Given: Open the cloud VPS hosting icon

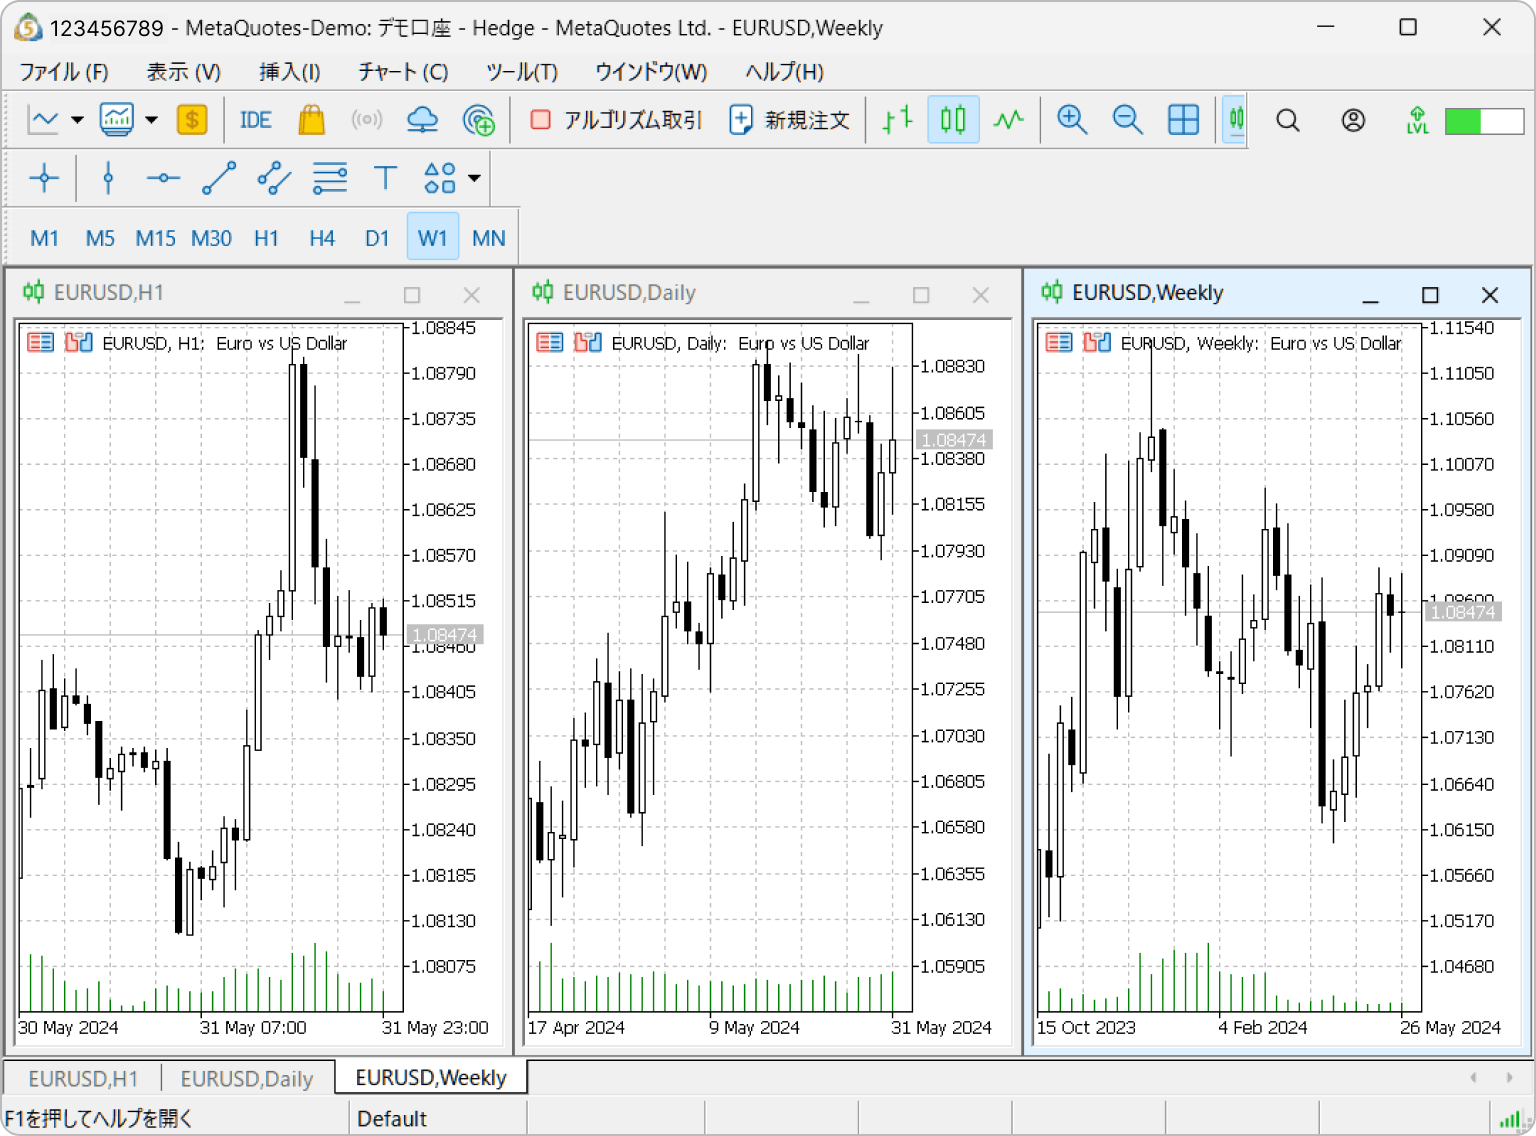Looking at the screenshot, I should [x=423, y=120].
